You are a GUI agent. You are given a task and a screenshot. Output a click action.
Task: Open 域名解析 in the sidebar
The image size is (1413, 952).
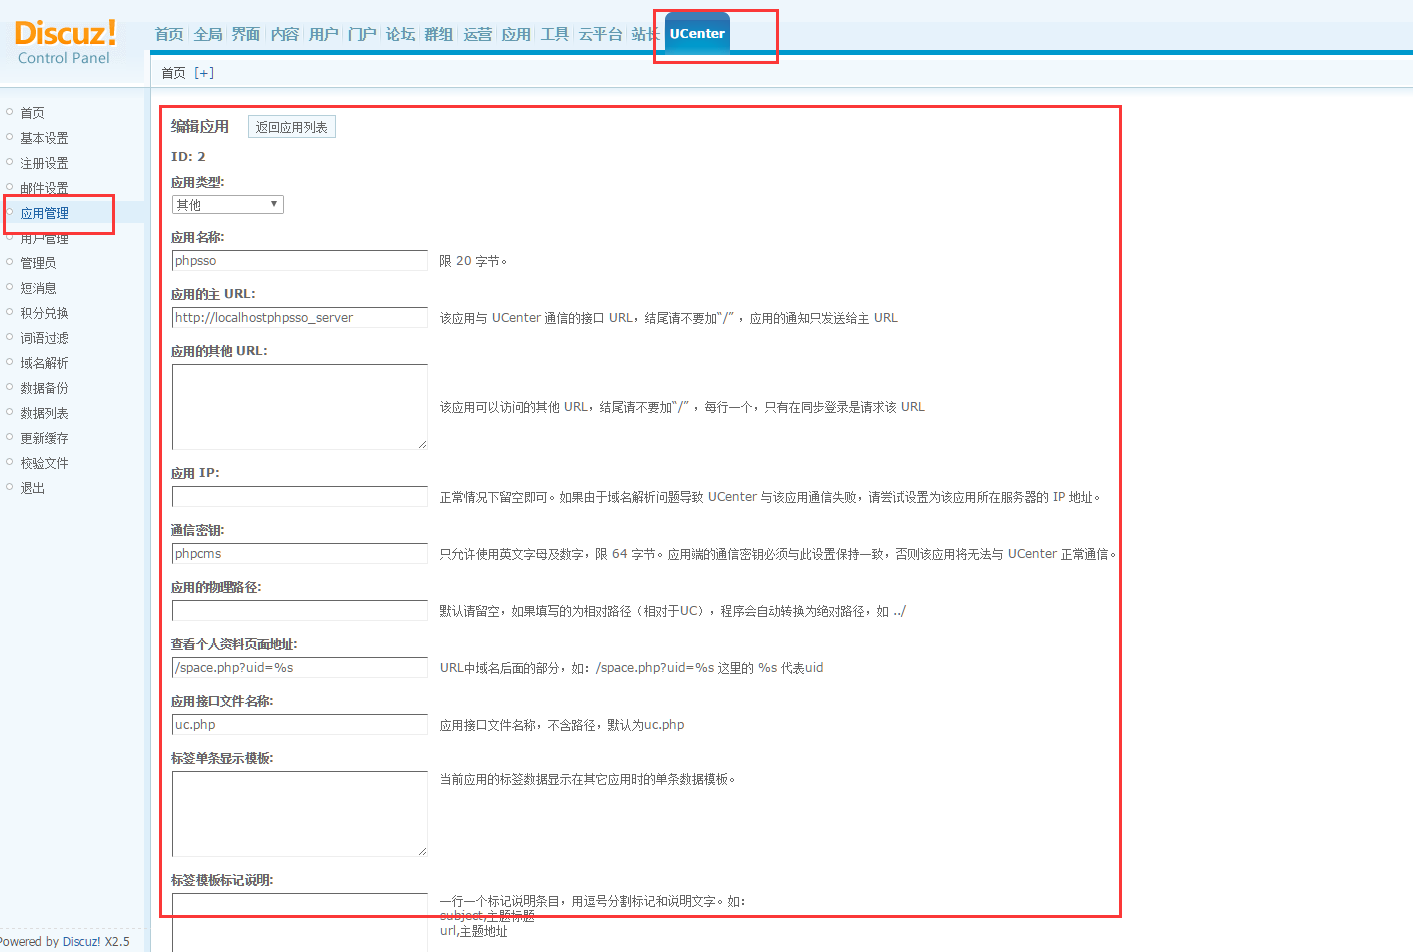pyautogui.click(x=44, y=363)
